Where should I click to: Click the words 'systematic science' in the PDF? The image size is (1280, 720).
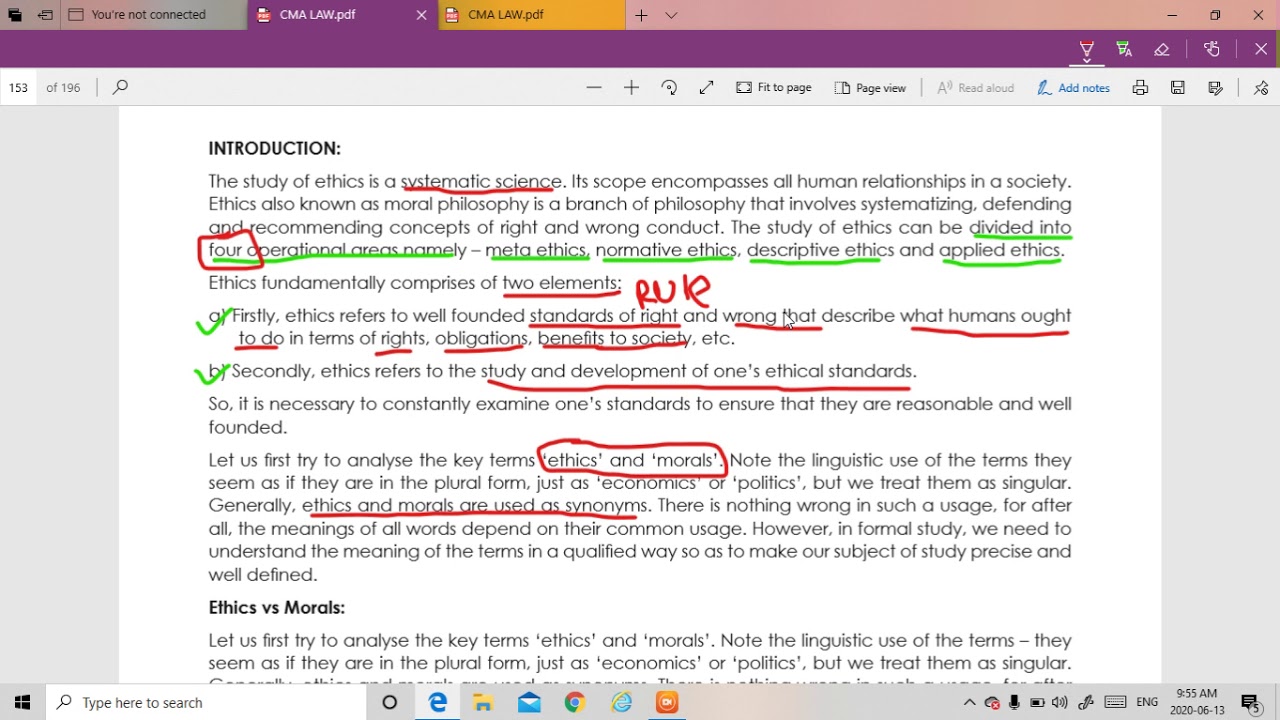(480, 181)
